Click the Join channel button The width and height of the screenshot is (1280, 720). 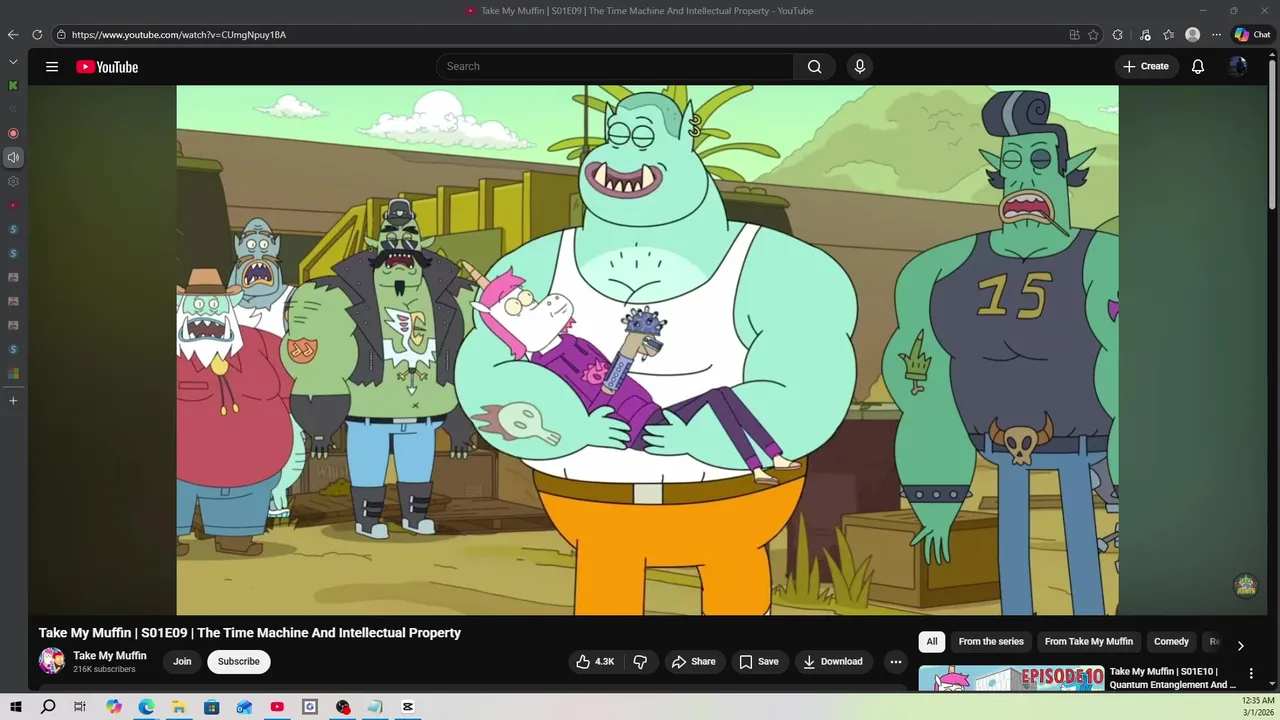182,661
